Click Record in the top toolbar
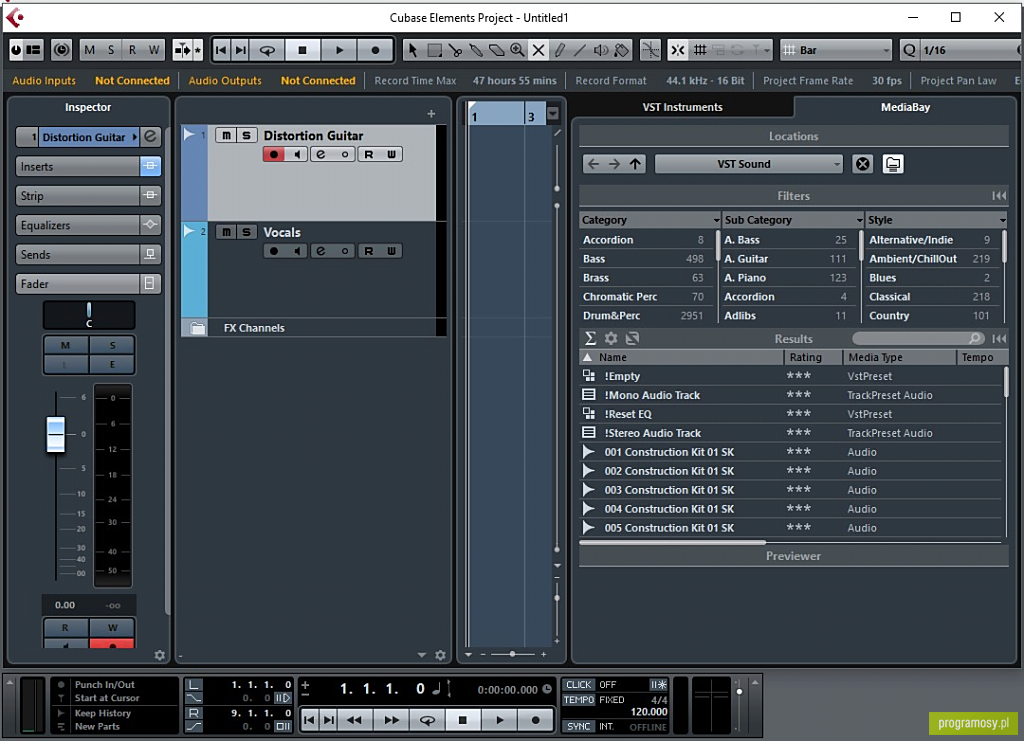The height and width of the screenshot is (741, 1024). click(x=375, y=50)
